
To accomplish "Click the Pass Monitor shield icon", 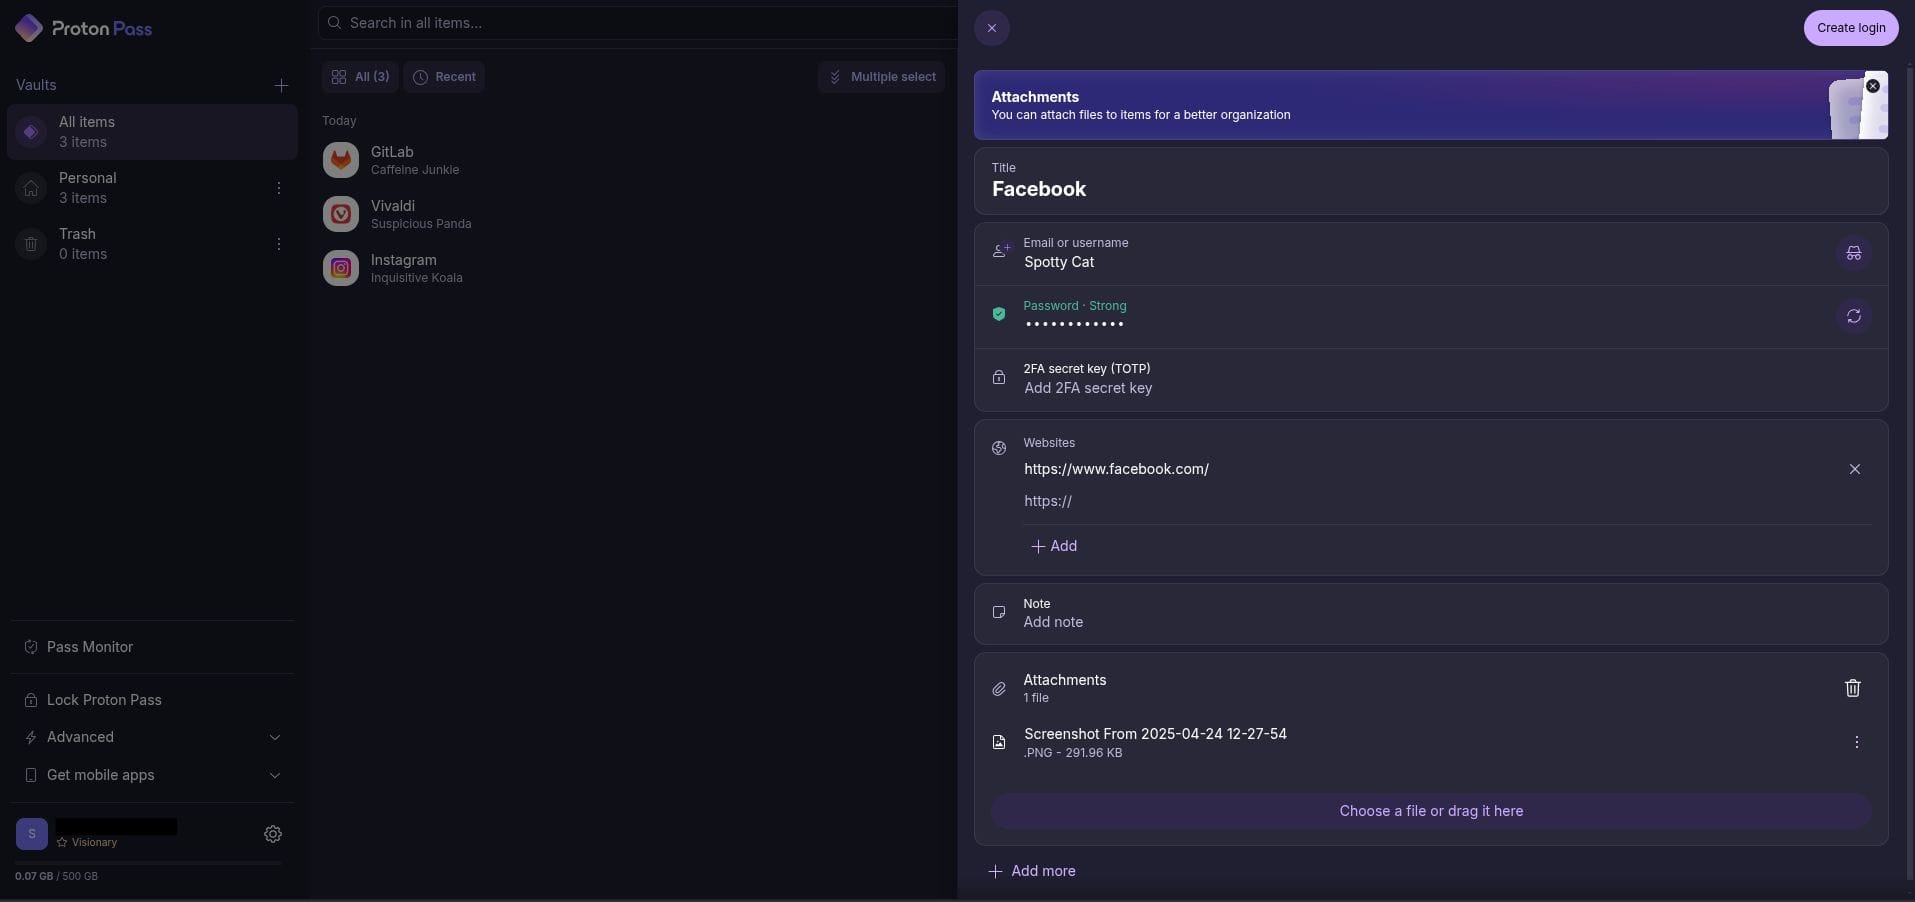I will pyautogui.click(x=31, y=647).
